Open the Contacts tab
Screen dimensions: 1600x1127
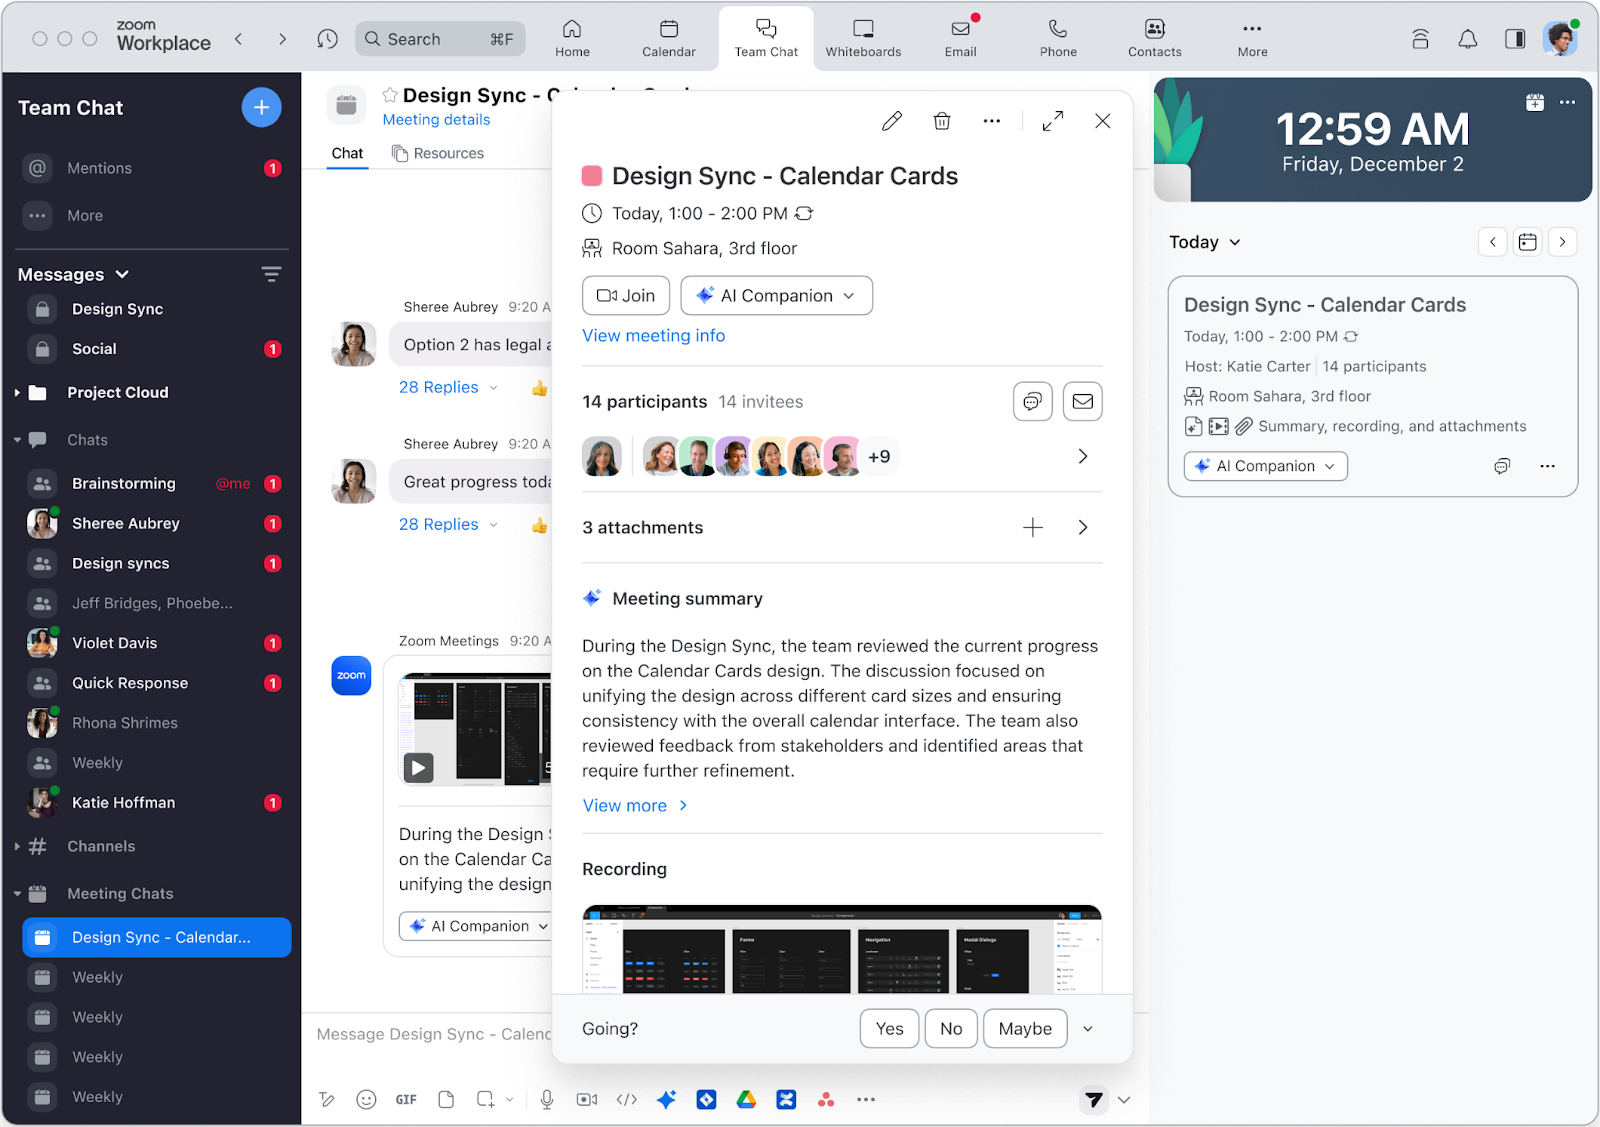(x=1155, y=39)
